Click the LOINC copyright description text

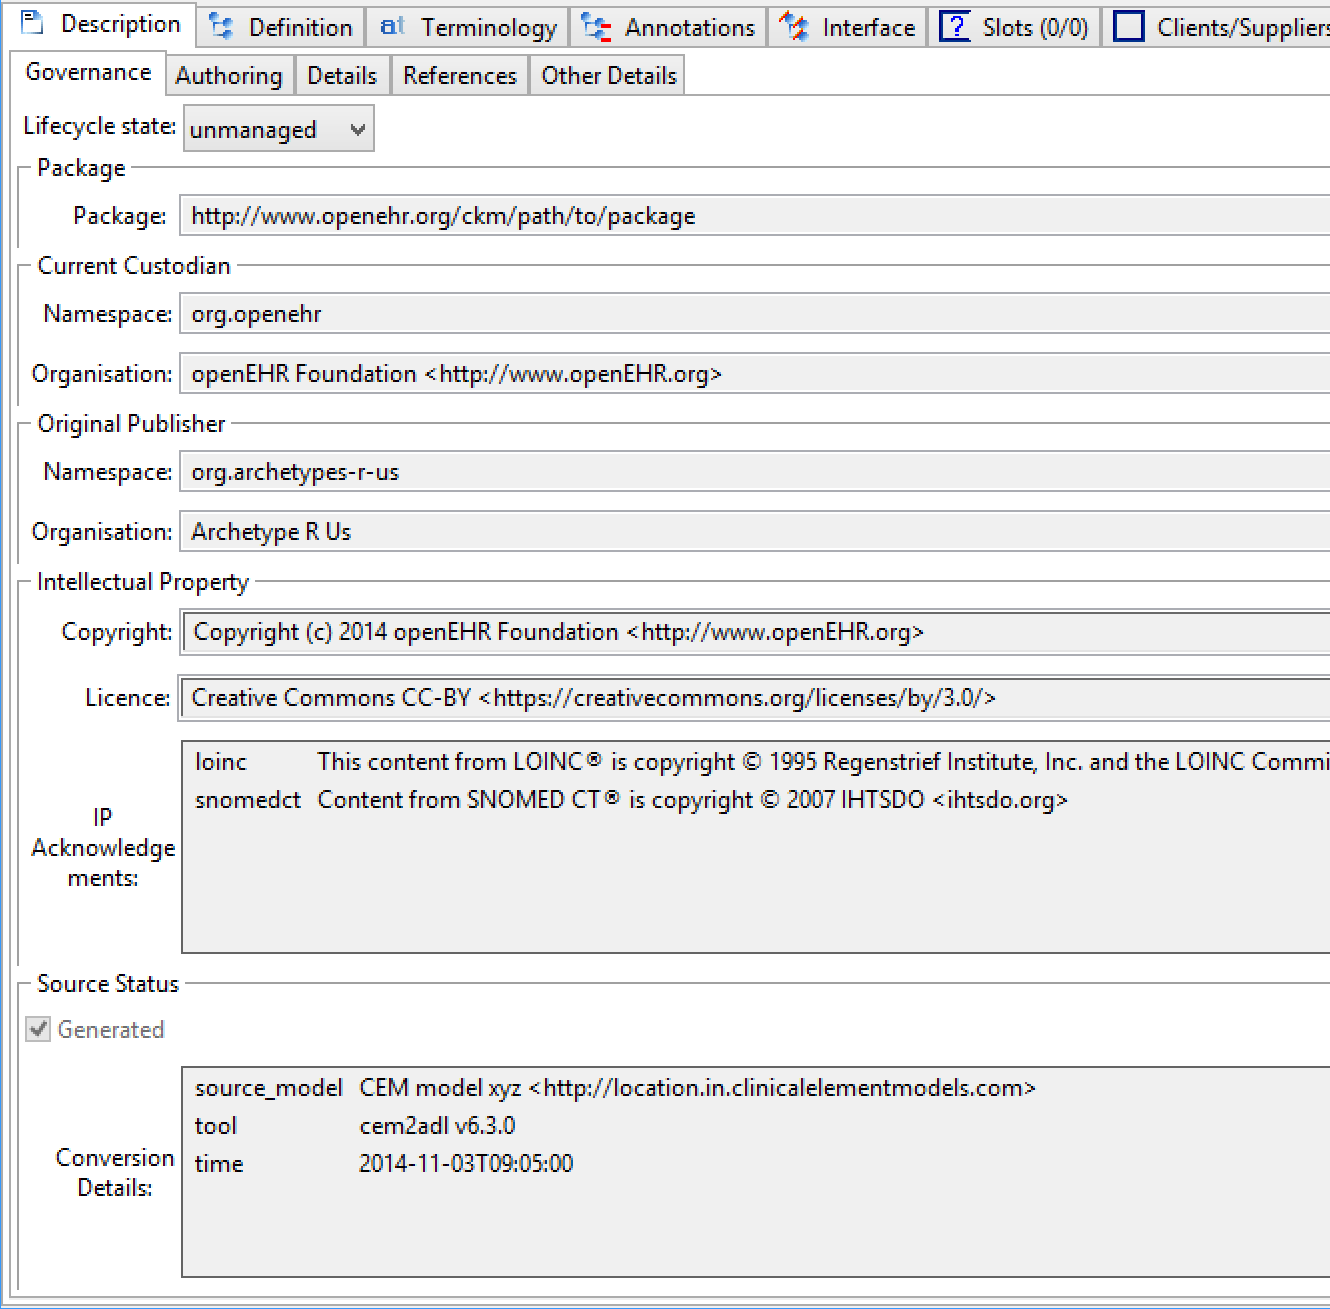click(x=823, y=762)
